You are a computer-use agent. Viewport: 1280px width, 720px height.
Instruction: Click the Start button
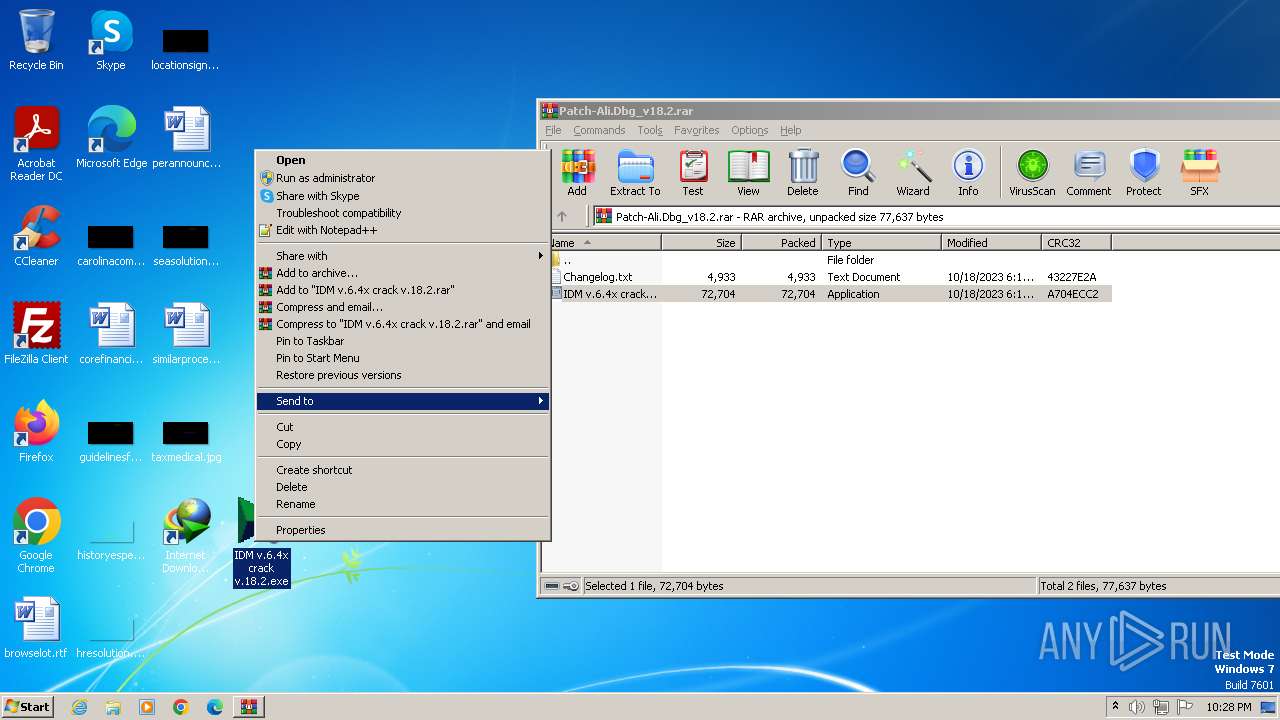pos(28,707)
